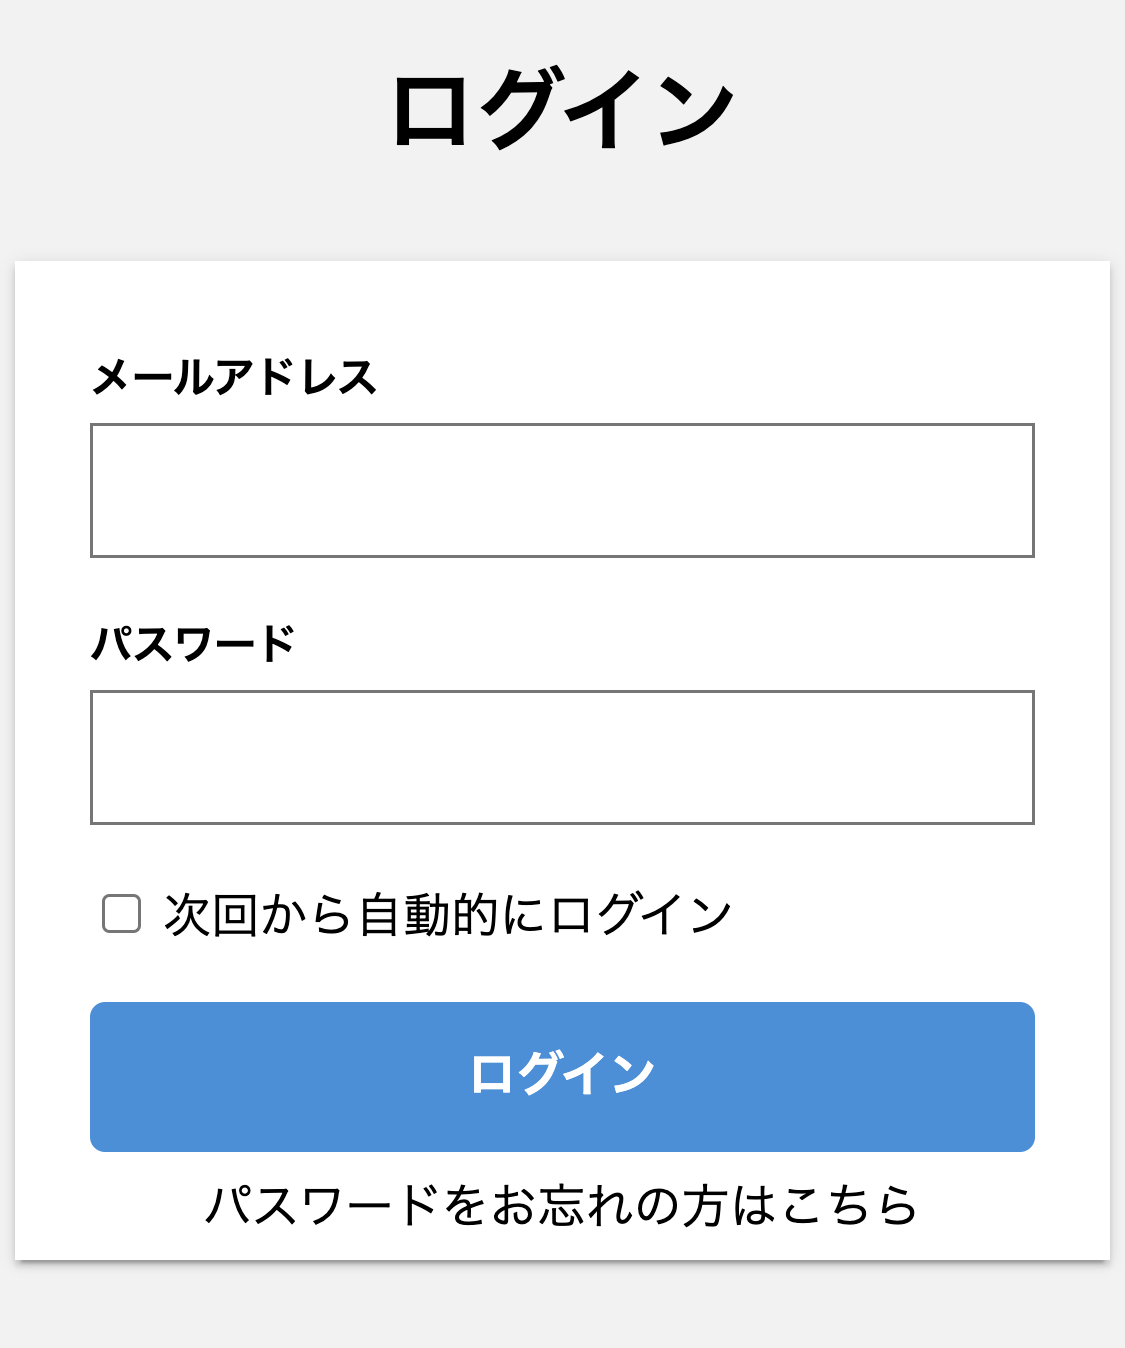Click the メールアドレス input field
Viewport: 1125px width, 1348px height.
[562, 490]
